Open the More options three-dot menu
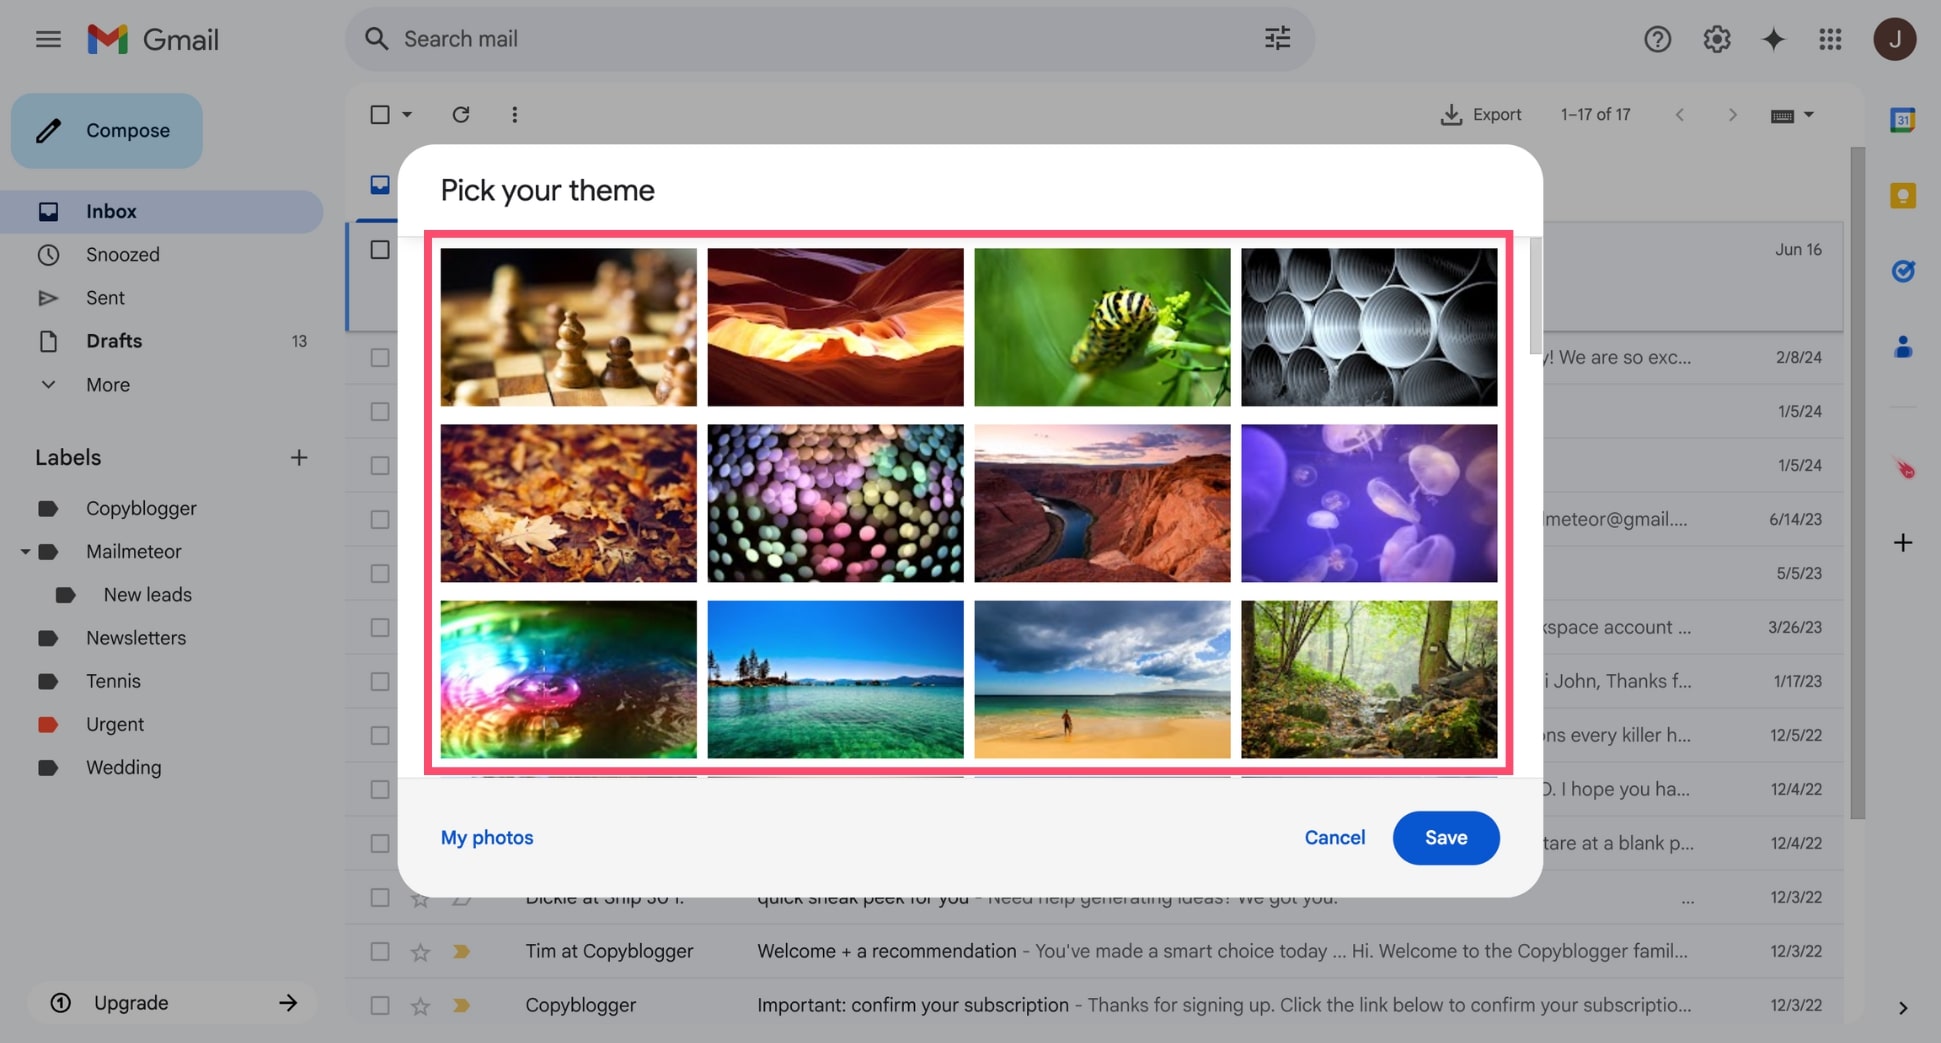Viewport: 1941px width, 1043px height. 514,114
